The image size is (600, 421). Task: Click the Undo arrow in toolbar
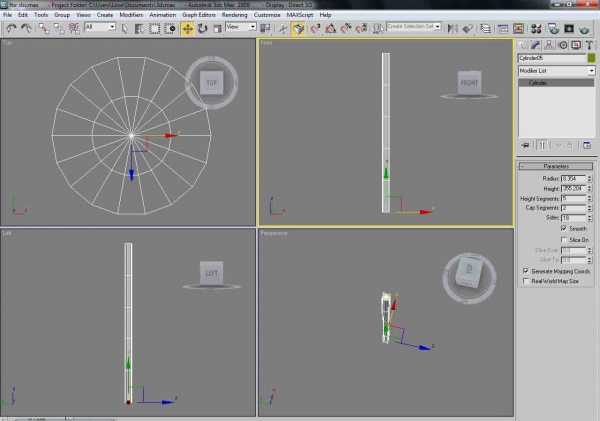point(11,29)
